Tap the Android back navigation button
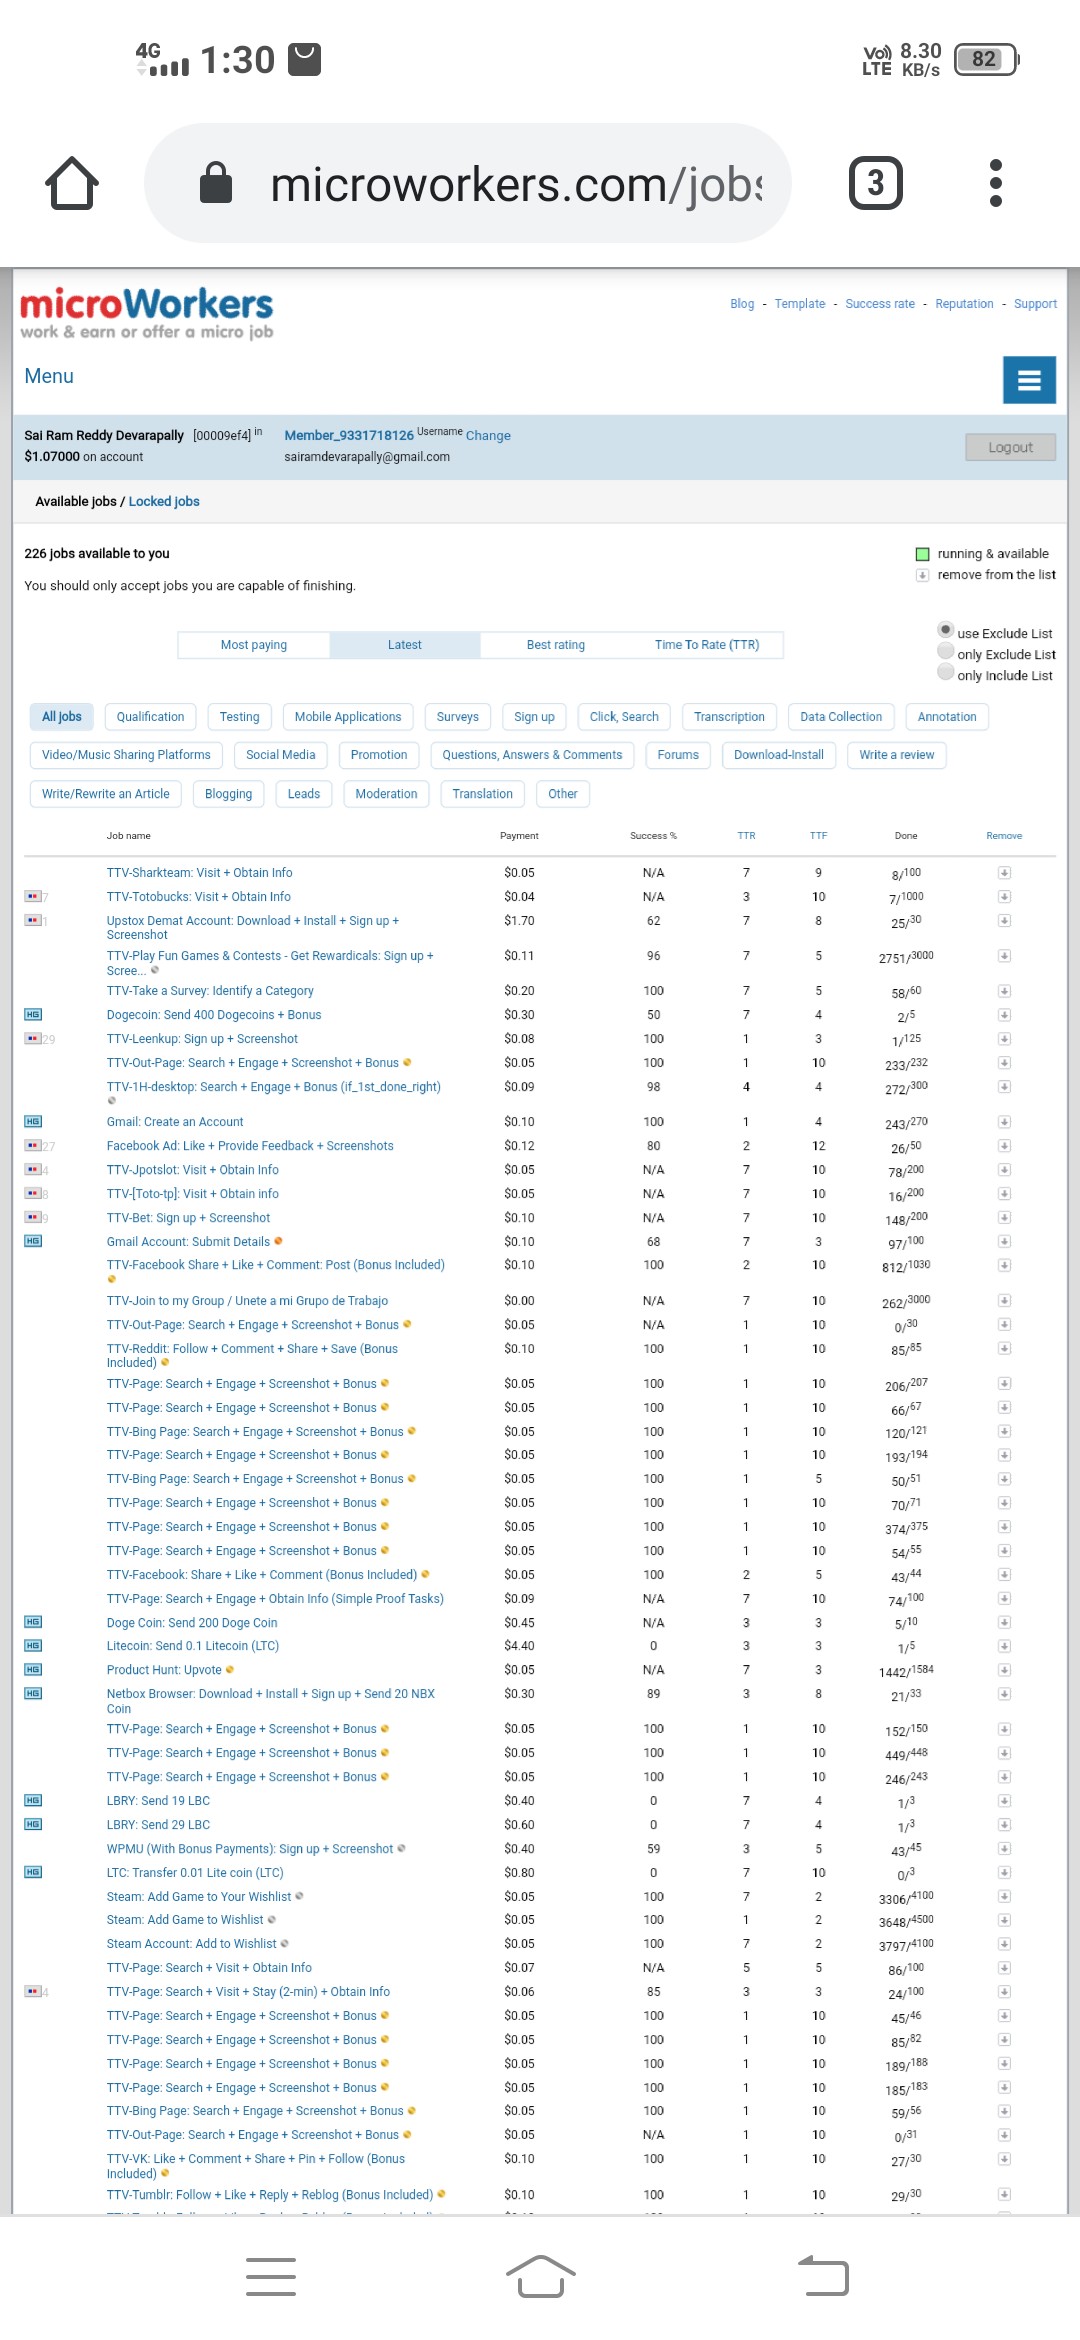 (x=823, y=2277)
